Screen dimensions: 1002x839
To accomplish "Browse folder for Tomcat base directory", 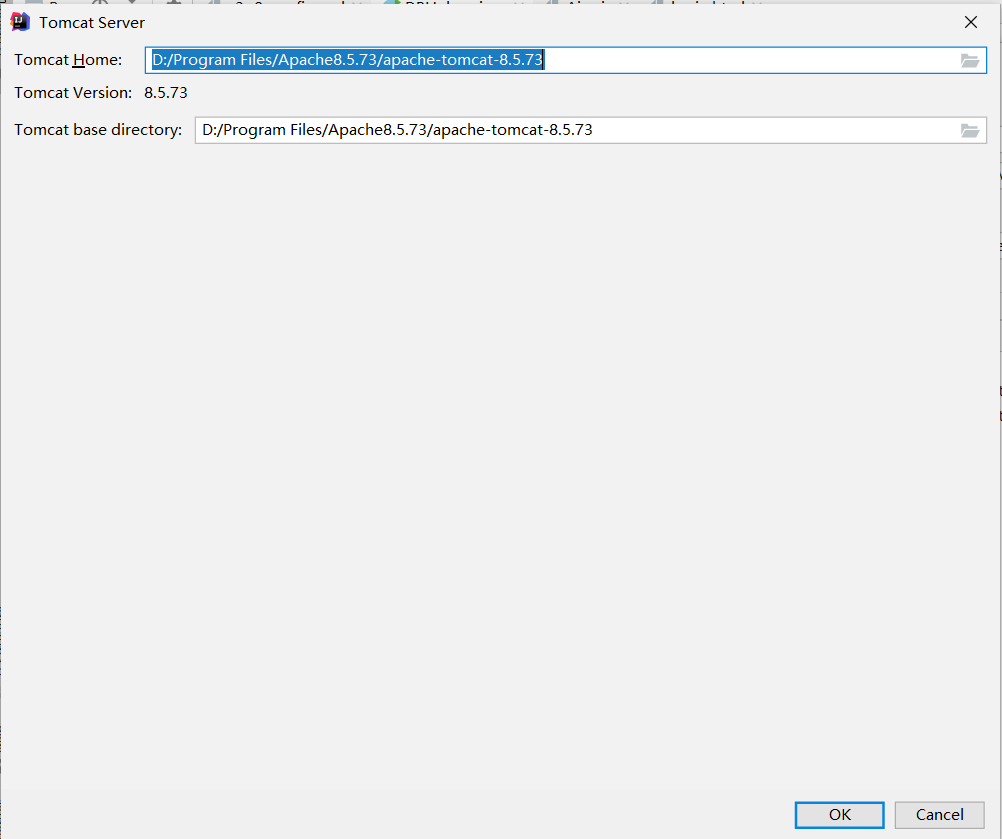I will pos(969,131).
